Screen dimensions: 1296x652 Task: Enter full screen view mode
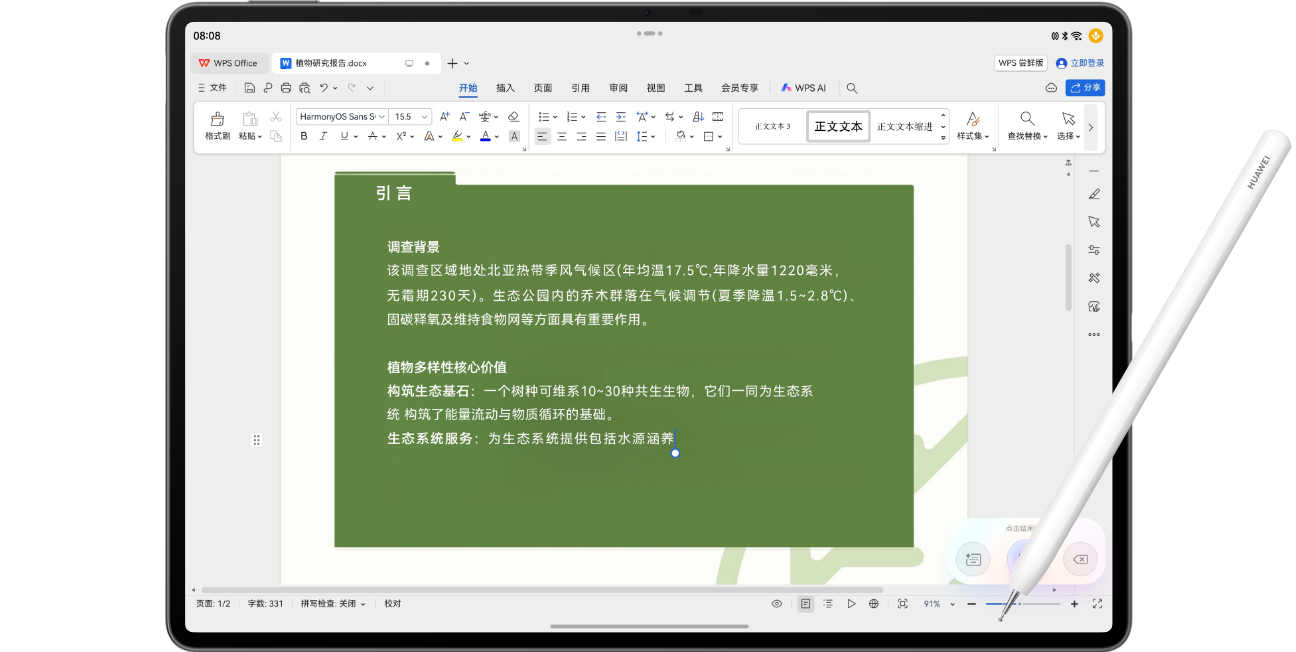(1097, 603)
